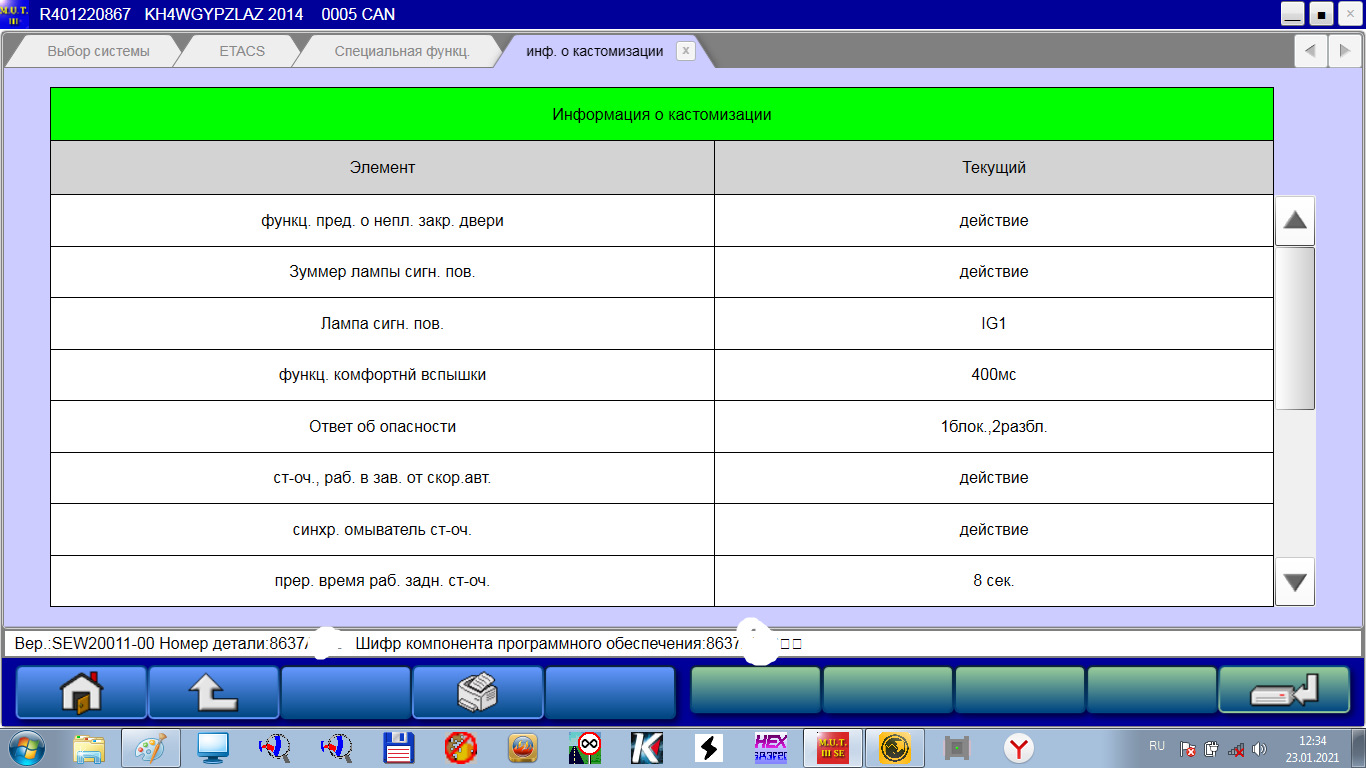Open the 'Специальная функц.' tab
The image size is (1366, 768).
(x=402, y=51)
